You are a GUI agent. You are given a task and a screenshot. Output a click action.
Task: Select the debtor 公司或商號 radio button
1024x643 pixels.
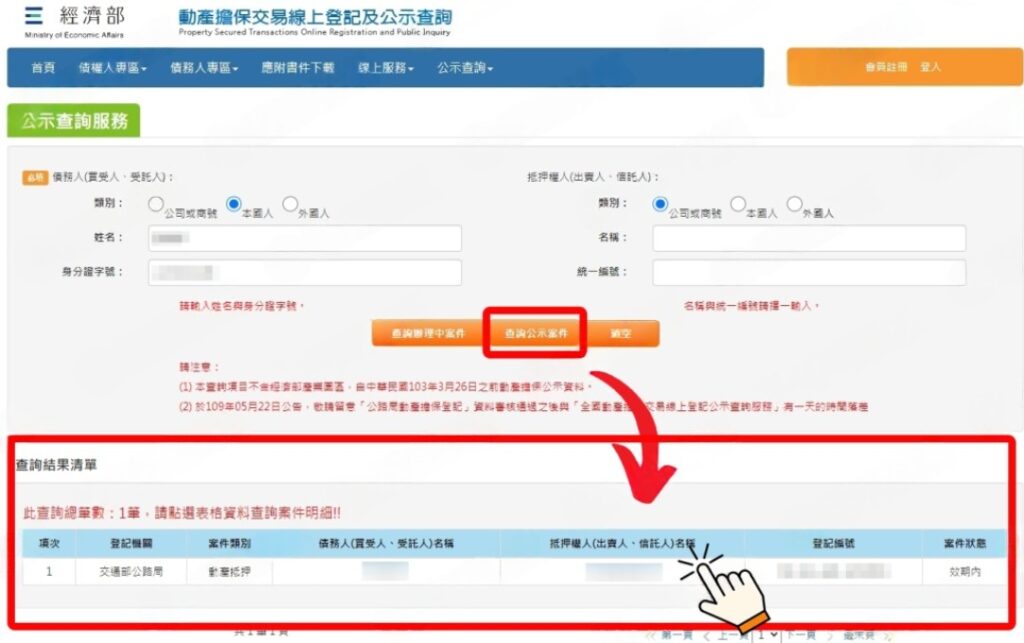155,204
